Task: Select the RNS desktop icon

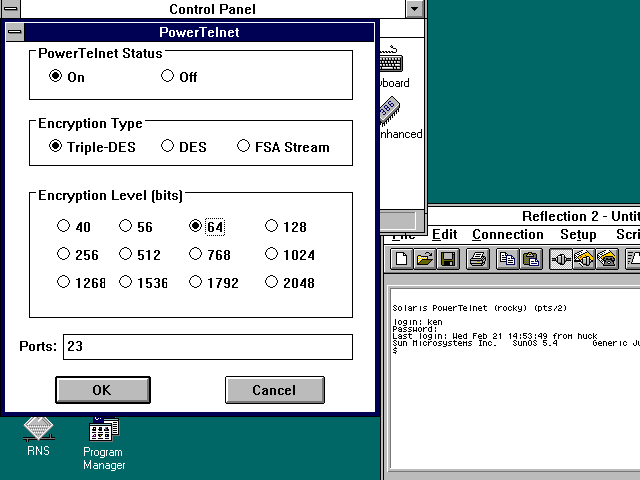Action: click(38, 437)
